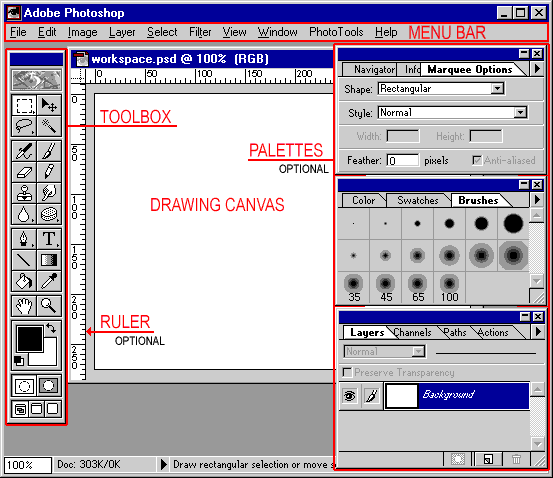Image resolution: width=553 pixels, height=478 pixels.
Task: Click the trash icon in Layers palette
Action: 516,459
